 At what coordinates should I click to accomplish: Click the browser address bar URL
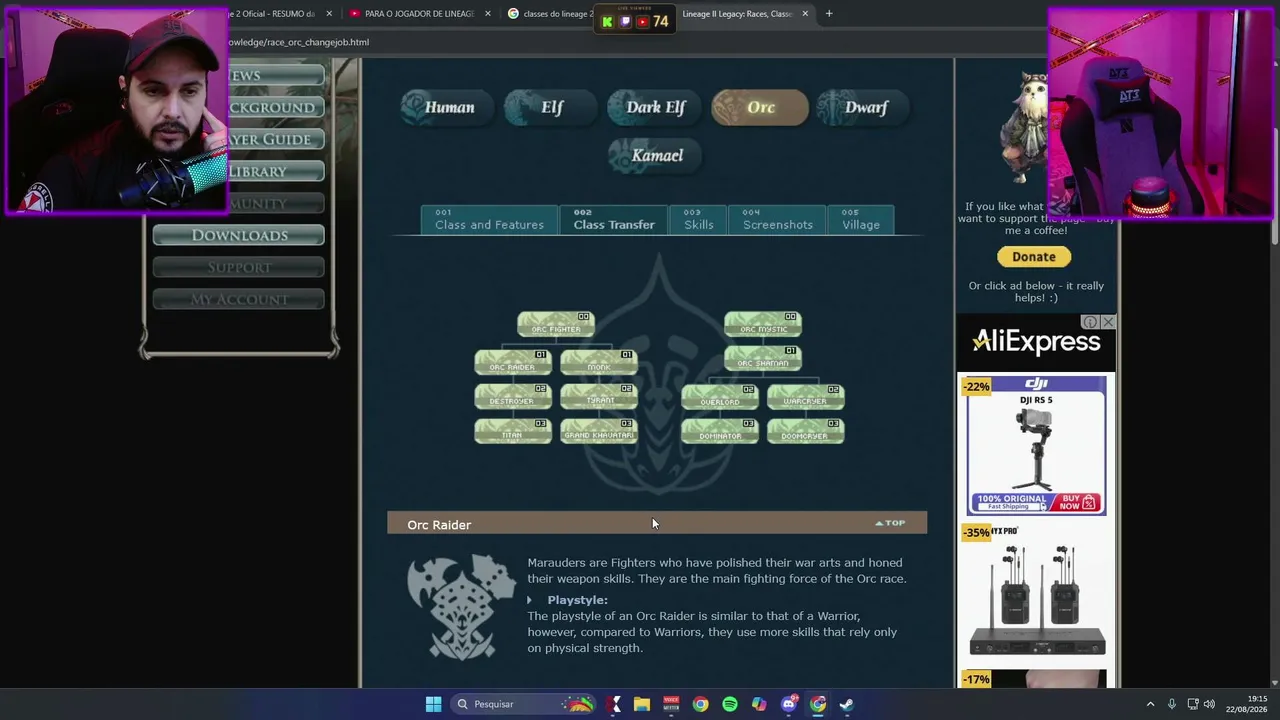298,42
